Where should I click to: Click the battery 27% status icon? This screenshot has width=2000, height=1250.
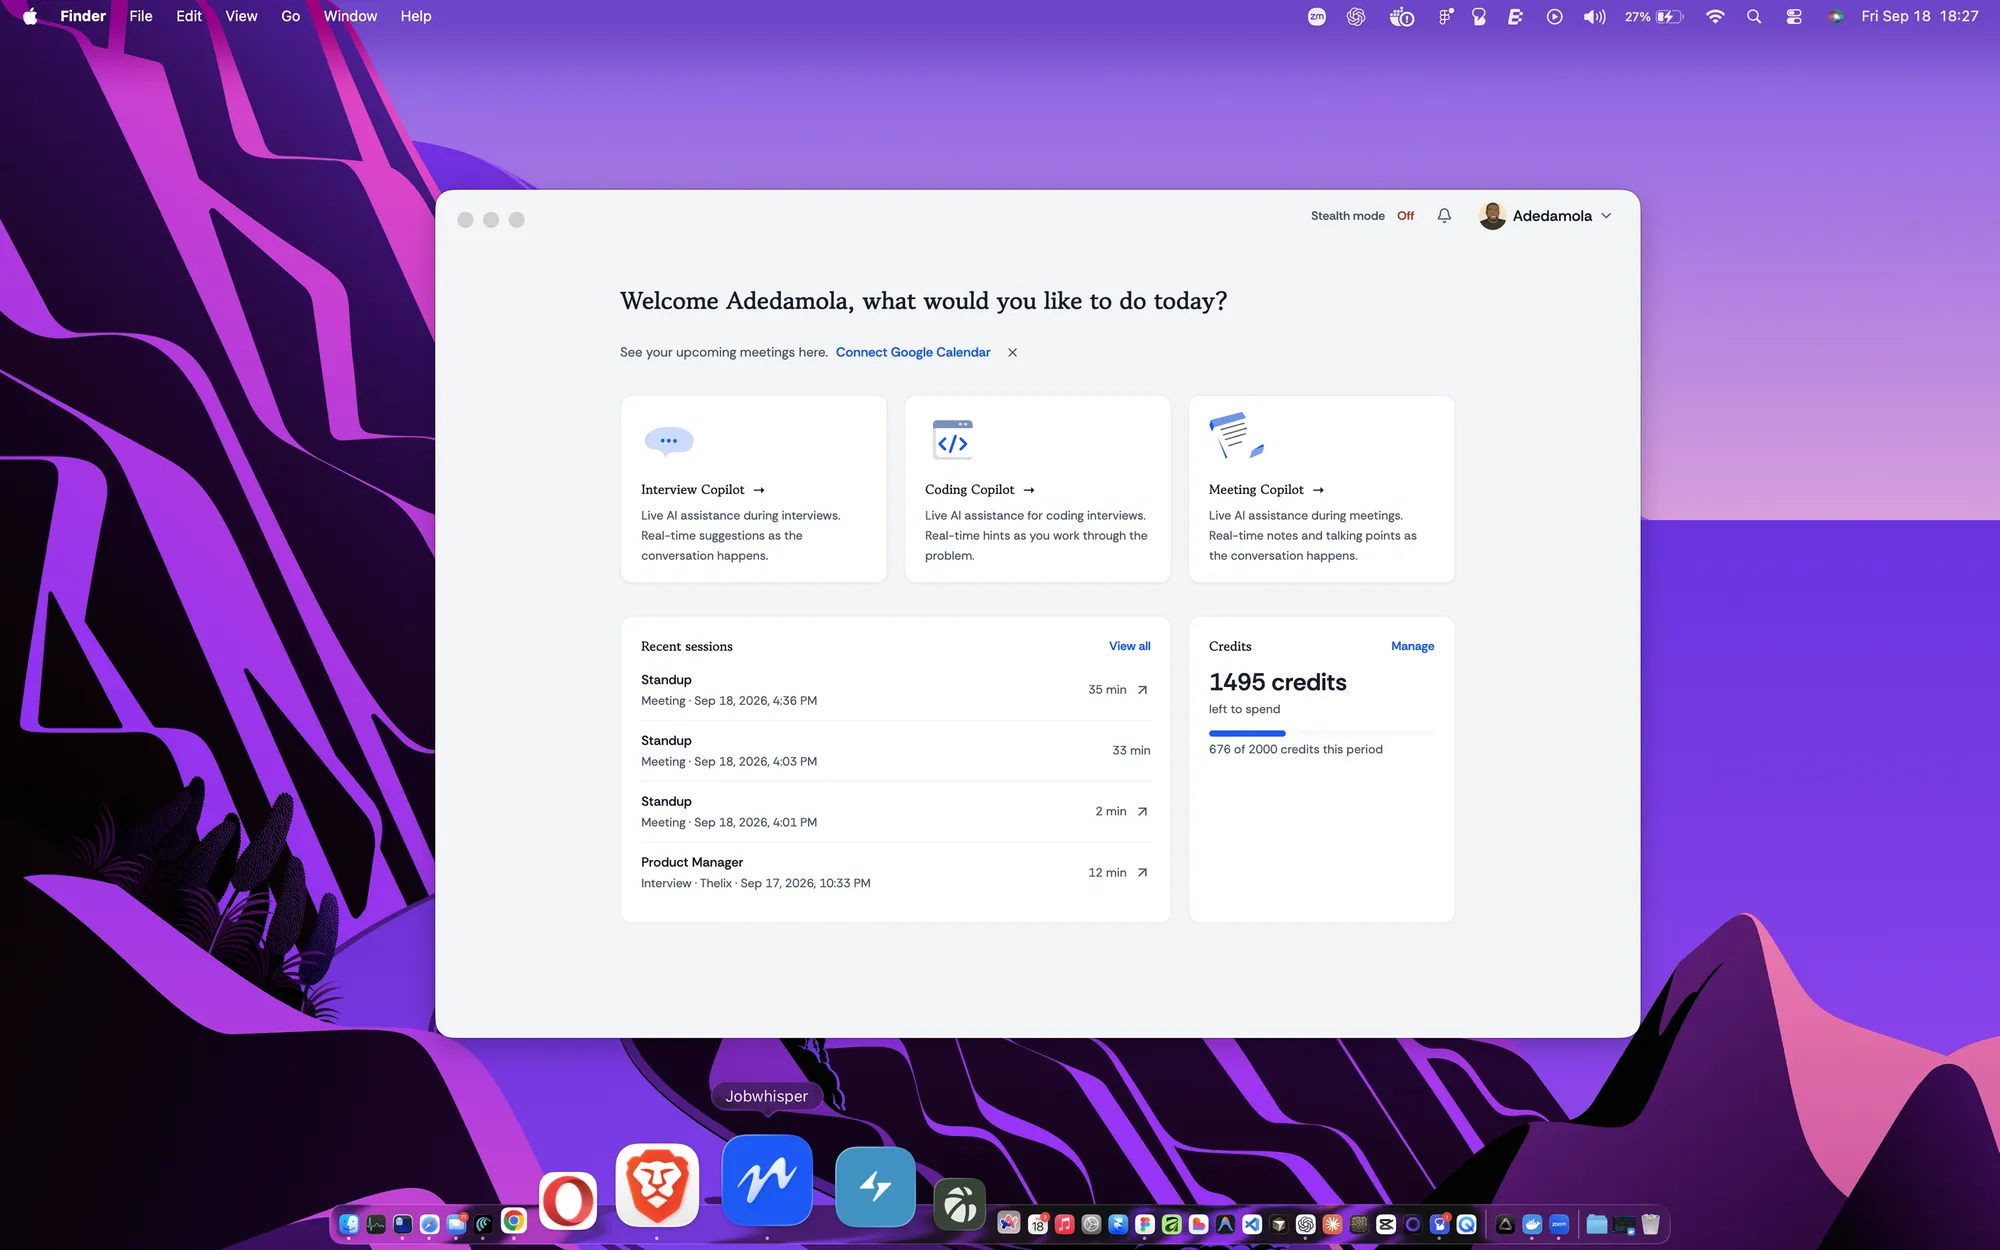point(1653,16)
